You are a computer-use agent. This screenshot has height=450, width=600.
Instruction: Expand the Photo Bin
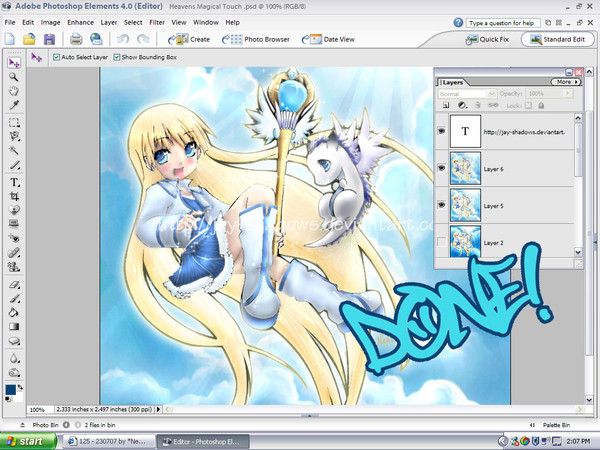23,425
